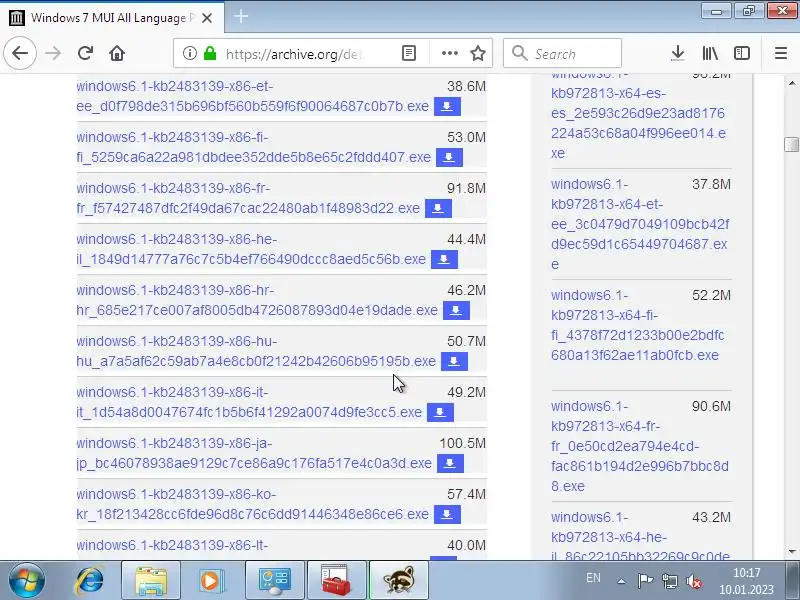Click the archive.org address bar
Viewport: 800px width, 600px height.
(x=293, y=54)
